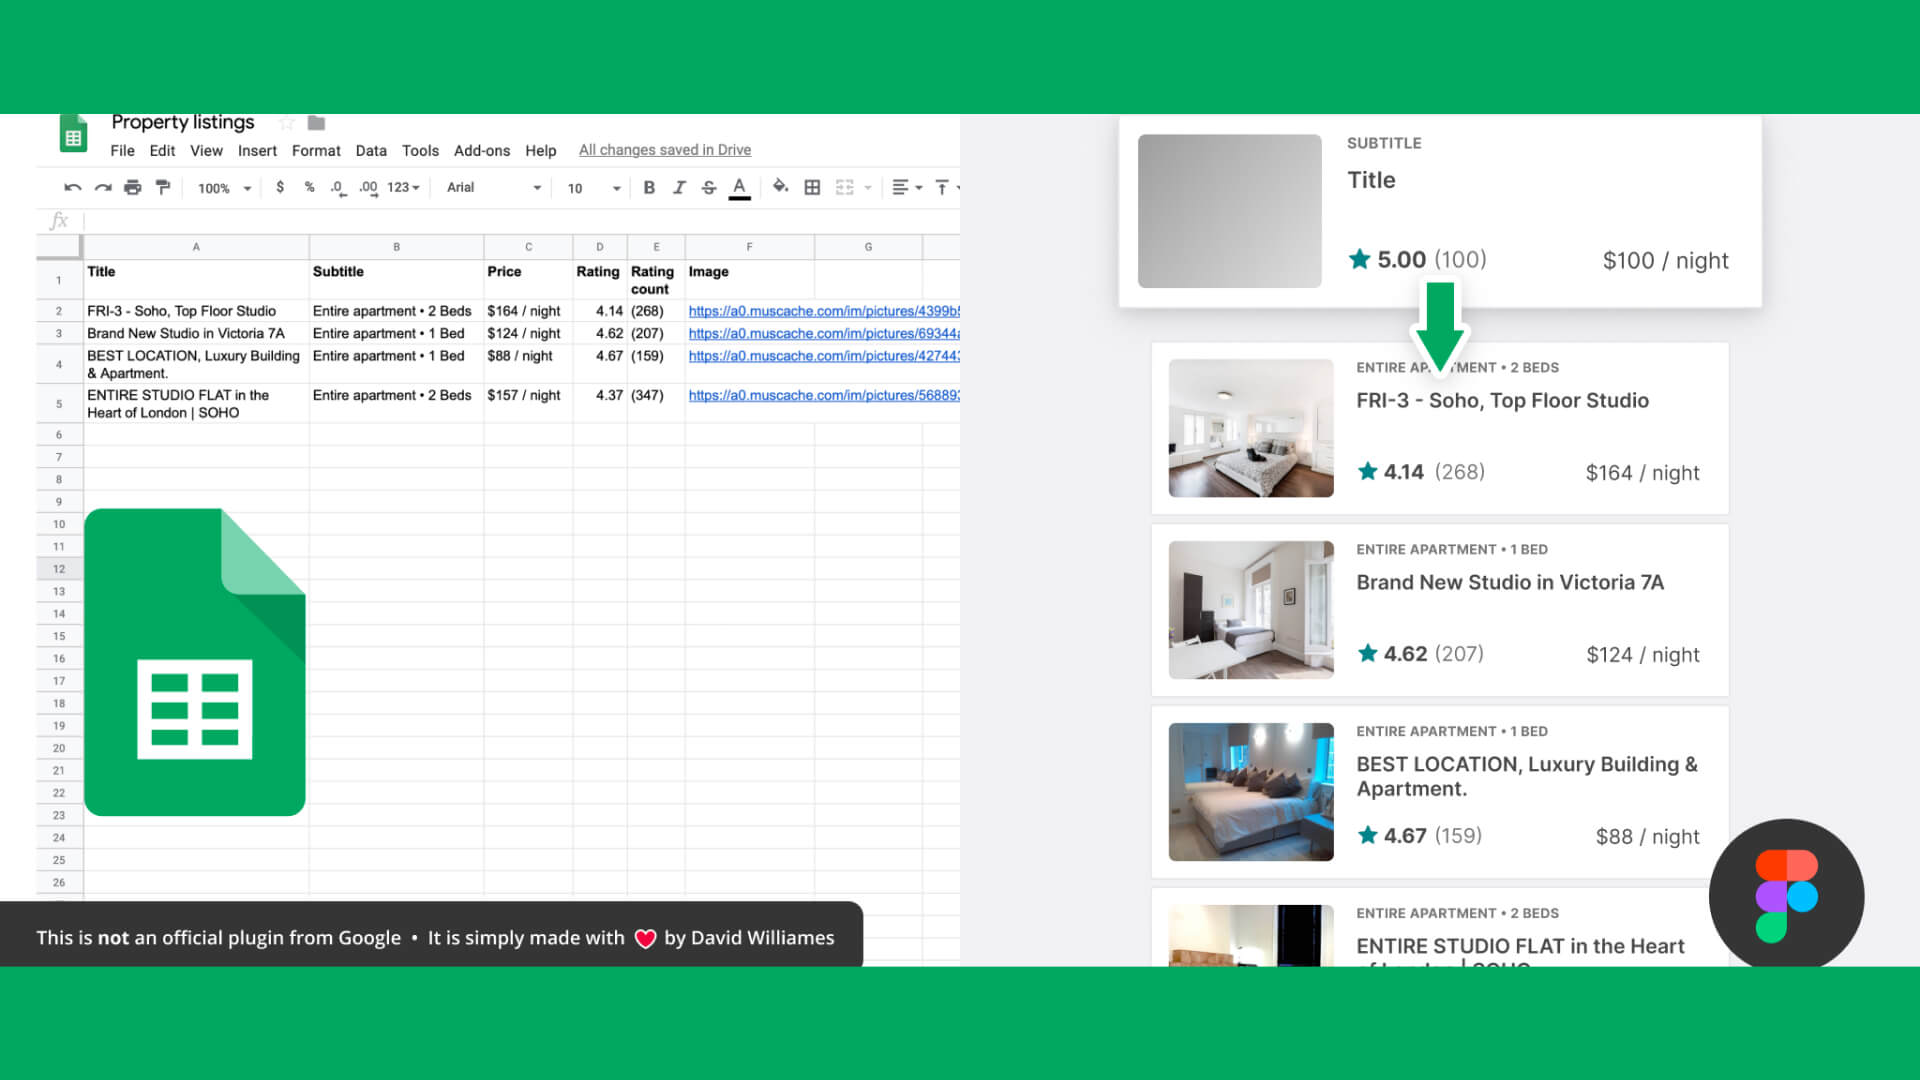This screenshot has height=1080, width=1920.
Task: Select row 12 header
Action: (59, 569)
